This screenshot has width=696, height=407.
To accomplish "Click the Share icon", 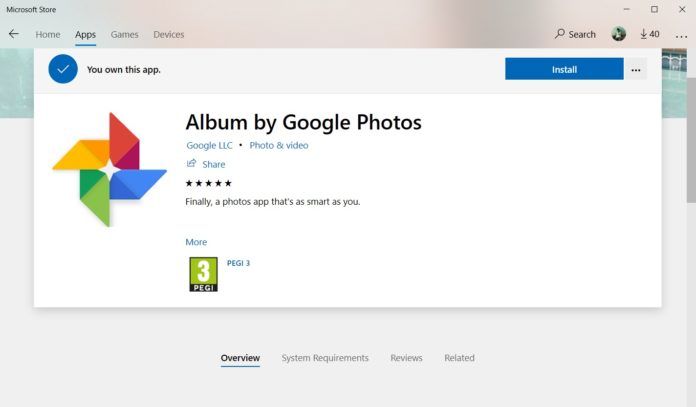I will (191, 164).
